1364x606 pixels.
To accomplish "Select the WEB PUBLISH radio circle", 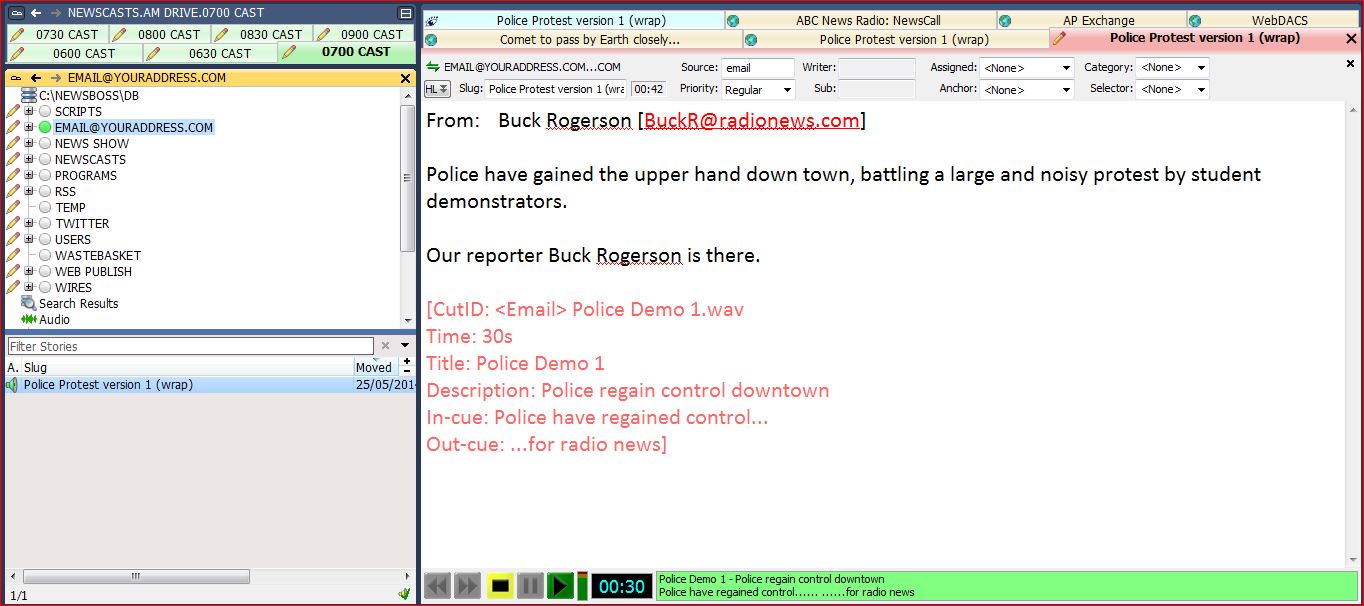I will pyautogui.click(x=45, y=271).
